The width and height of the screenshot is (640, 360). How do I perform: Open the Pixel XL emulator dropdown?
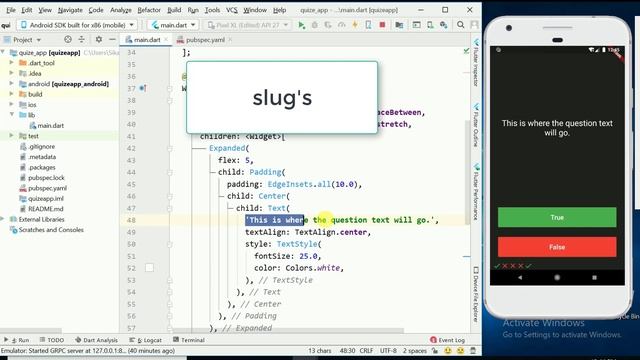(x=248, y=25)
